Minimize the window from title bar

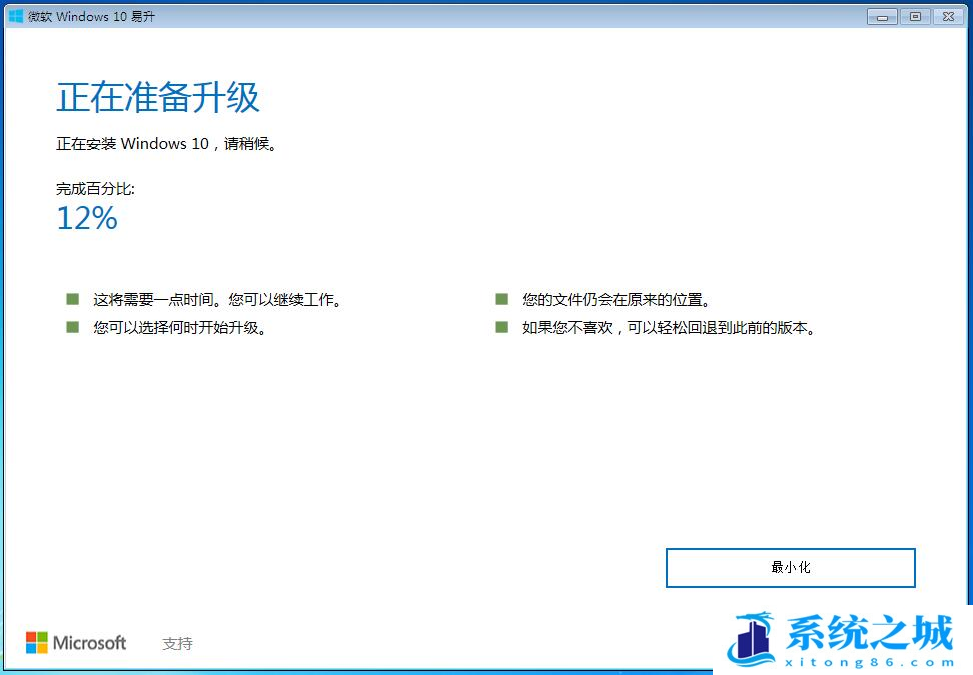(882, 17)
